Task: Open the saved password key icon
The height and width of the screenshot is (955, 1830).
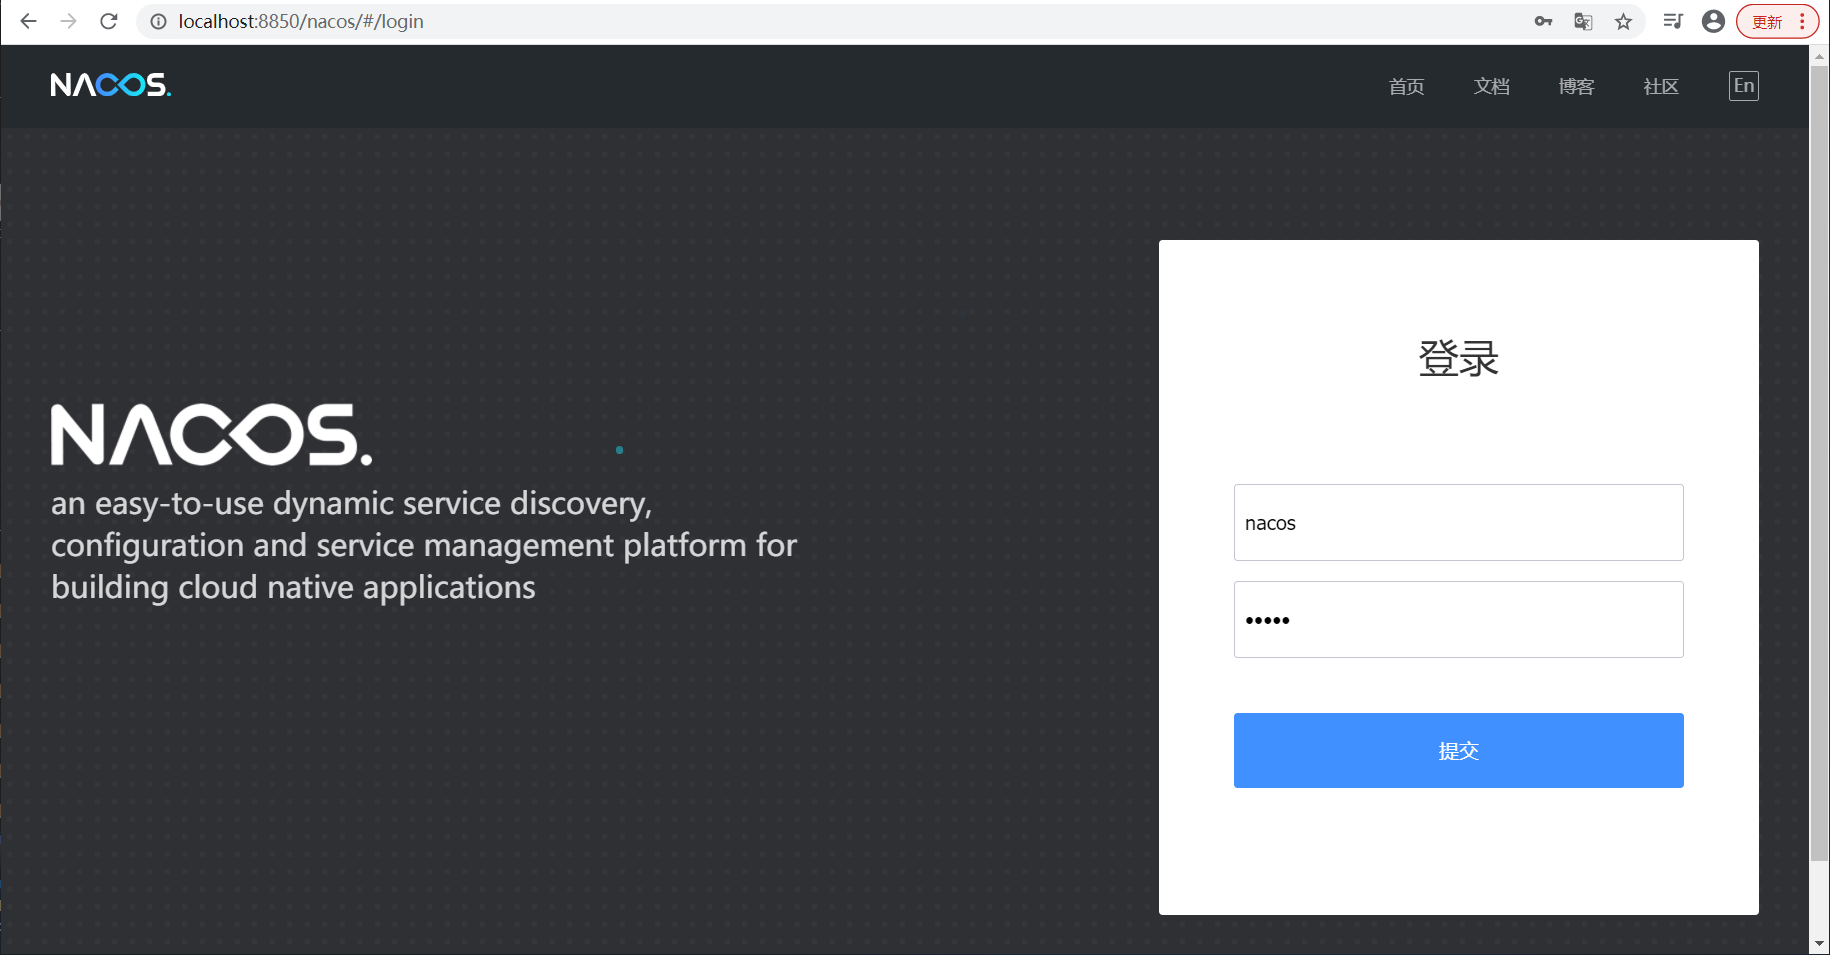Action: tap(1543, 21)
